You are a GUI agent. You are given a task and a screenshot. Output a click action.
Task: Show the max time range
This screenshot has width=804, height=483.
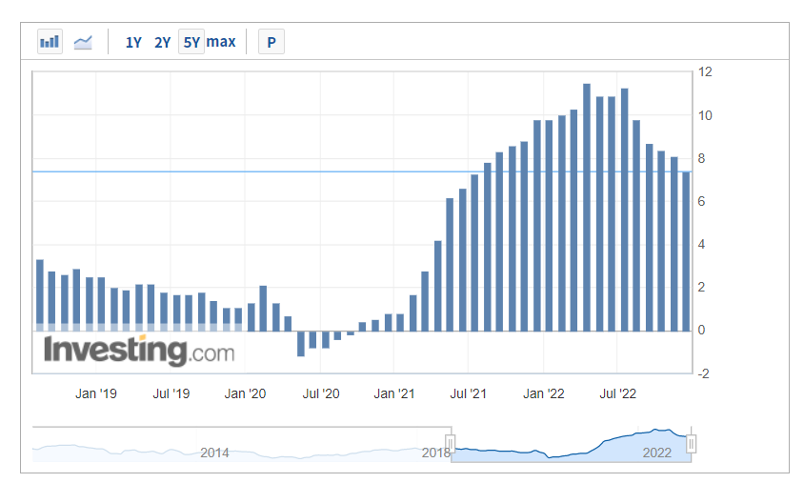click(221, 42)
